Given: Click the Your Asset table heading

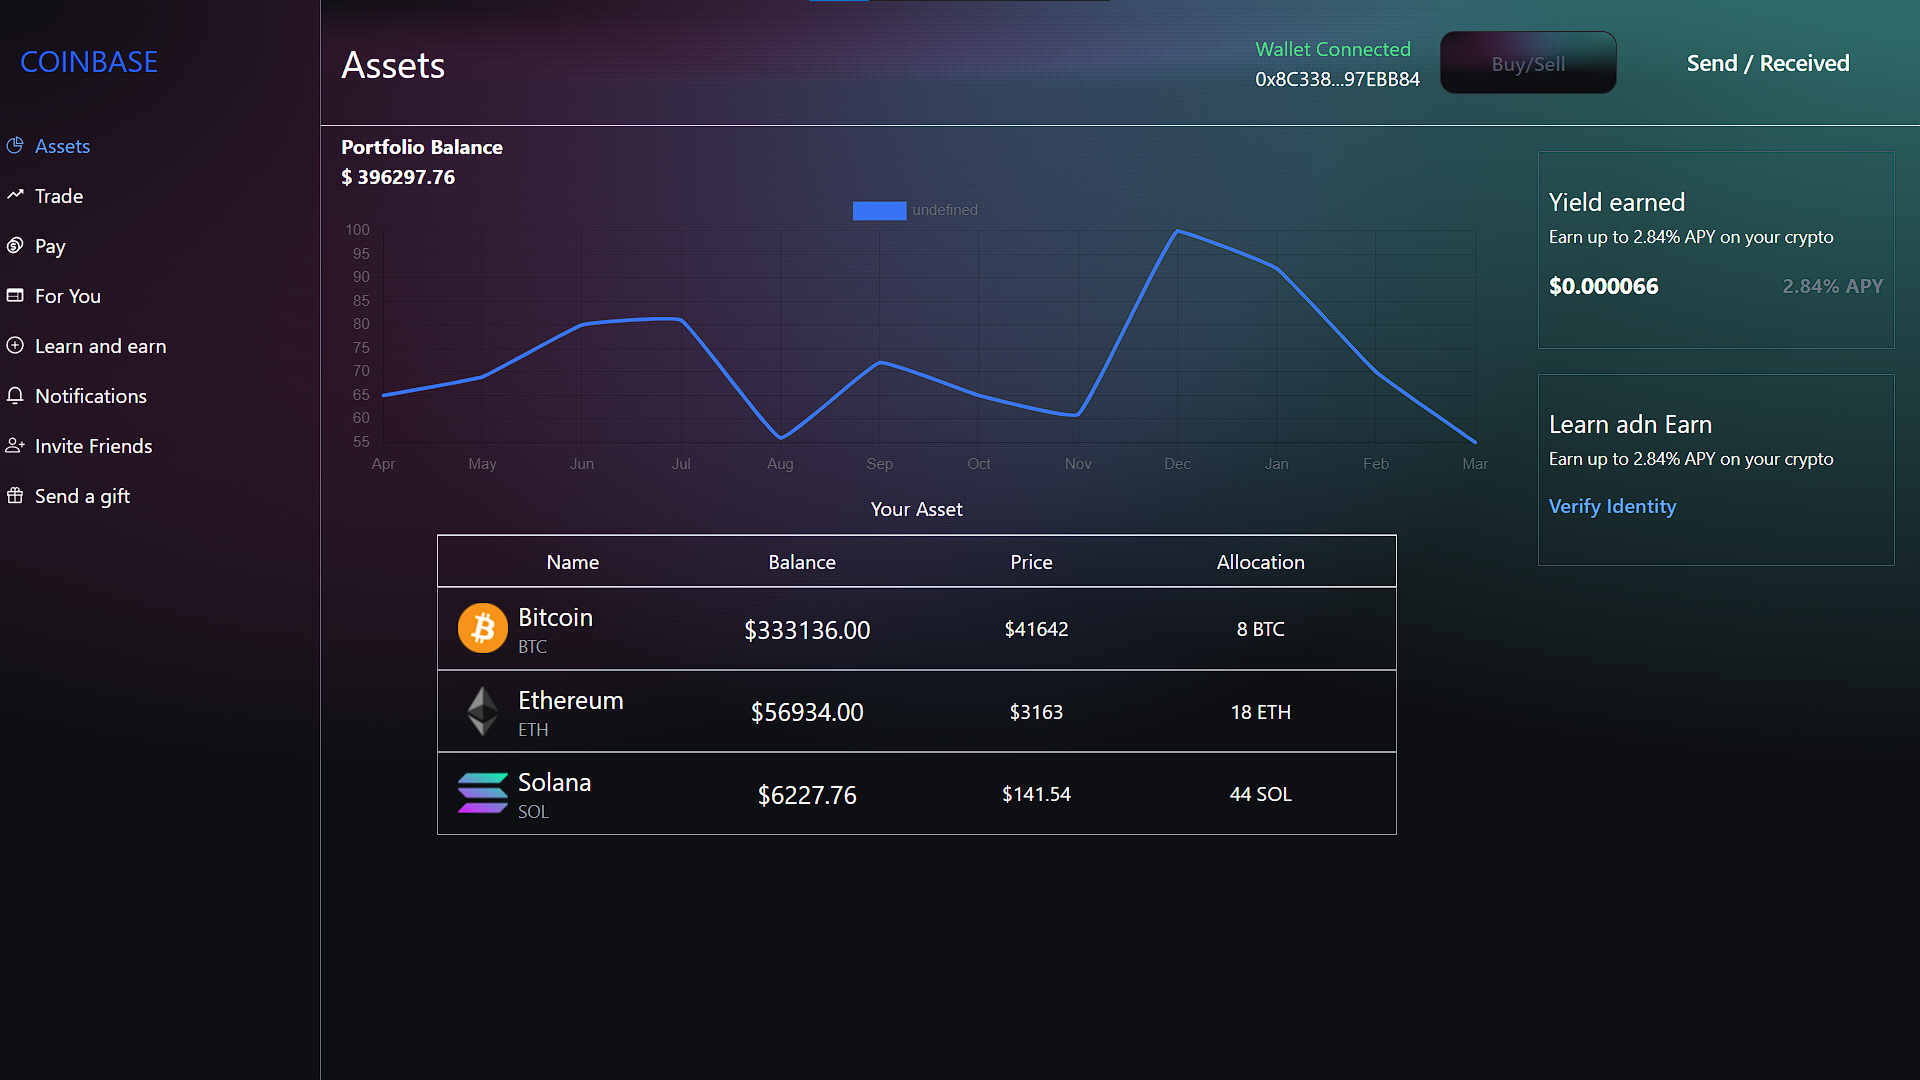Looking at the screenshot, I should 916,509.
